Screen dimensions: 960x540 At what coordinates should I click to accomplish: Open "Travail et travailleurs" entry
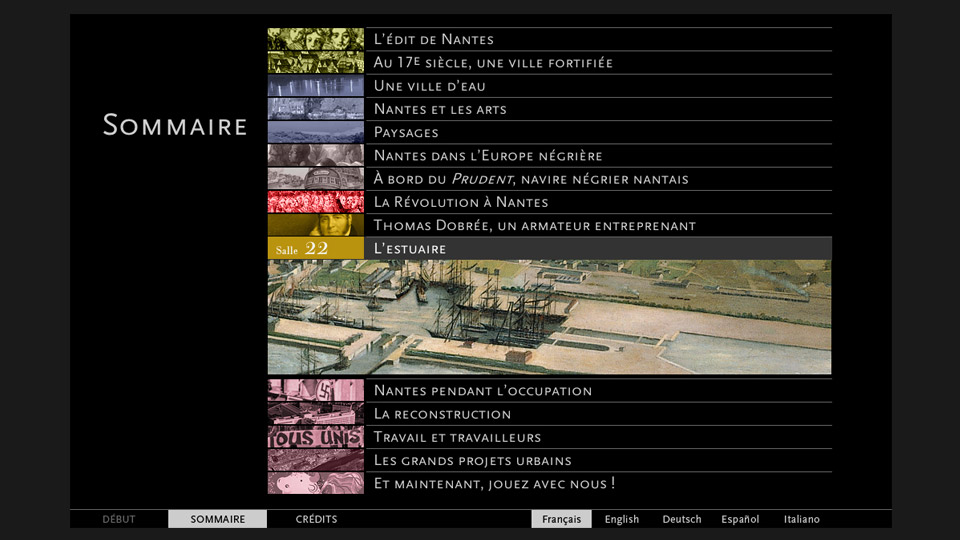tap(598, 437)
